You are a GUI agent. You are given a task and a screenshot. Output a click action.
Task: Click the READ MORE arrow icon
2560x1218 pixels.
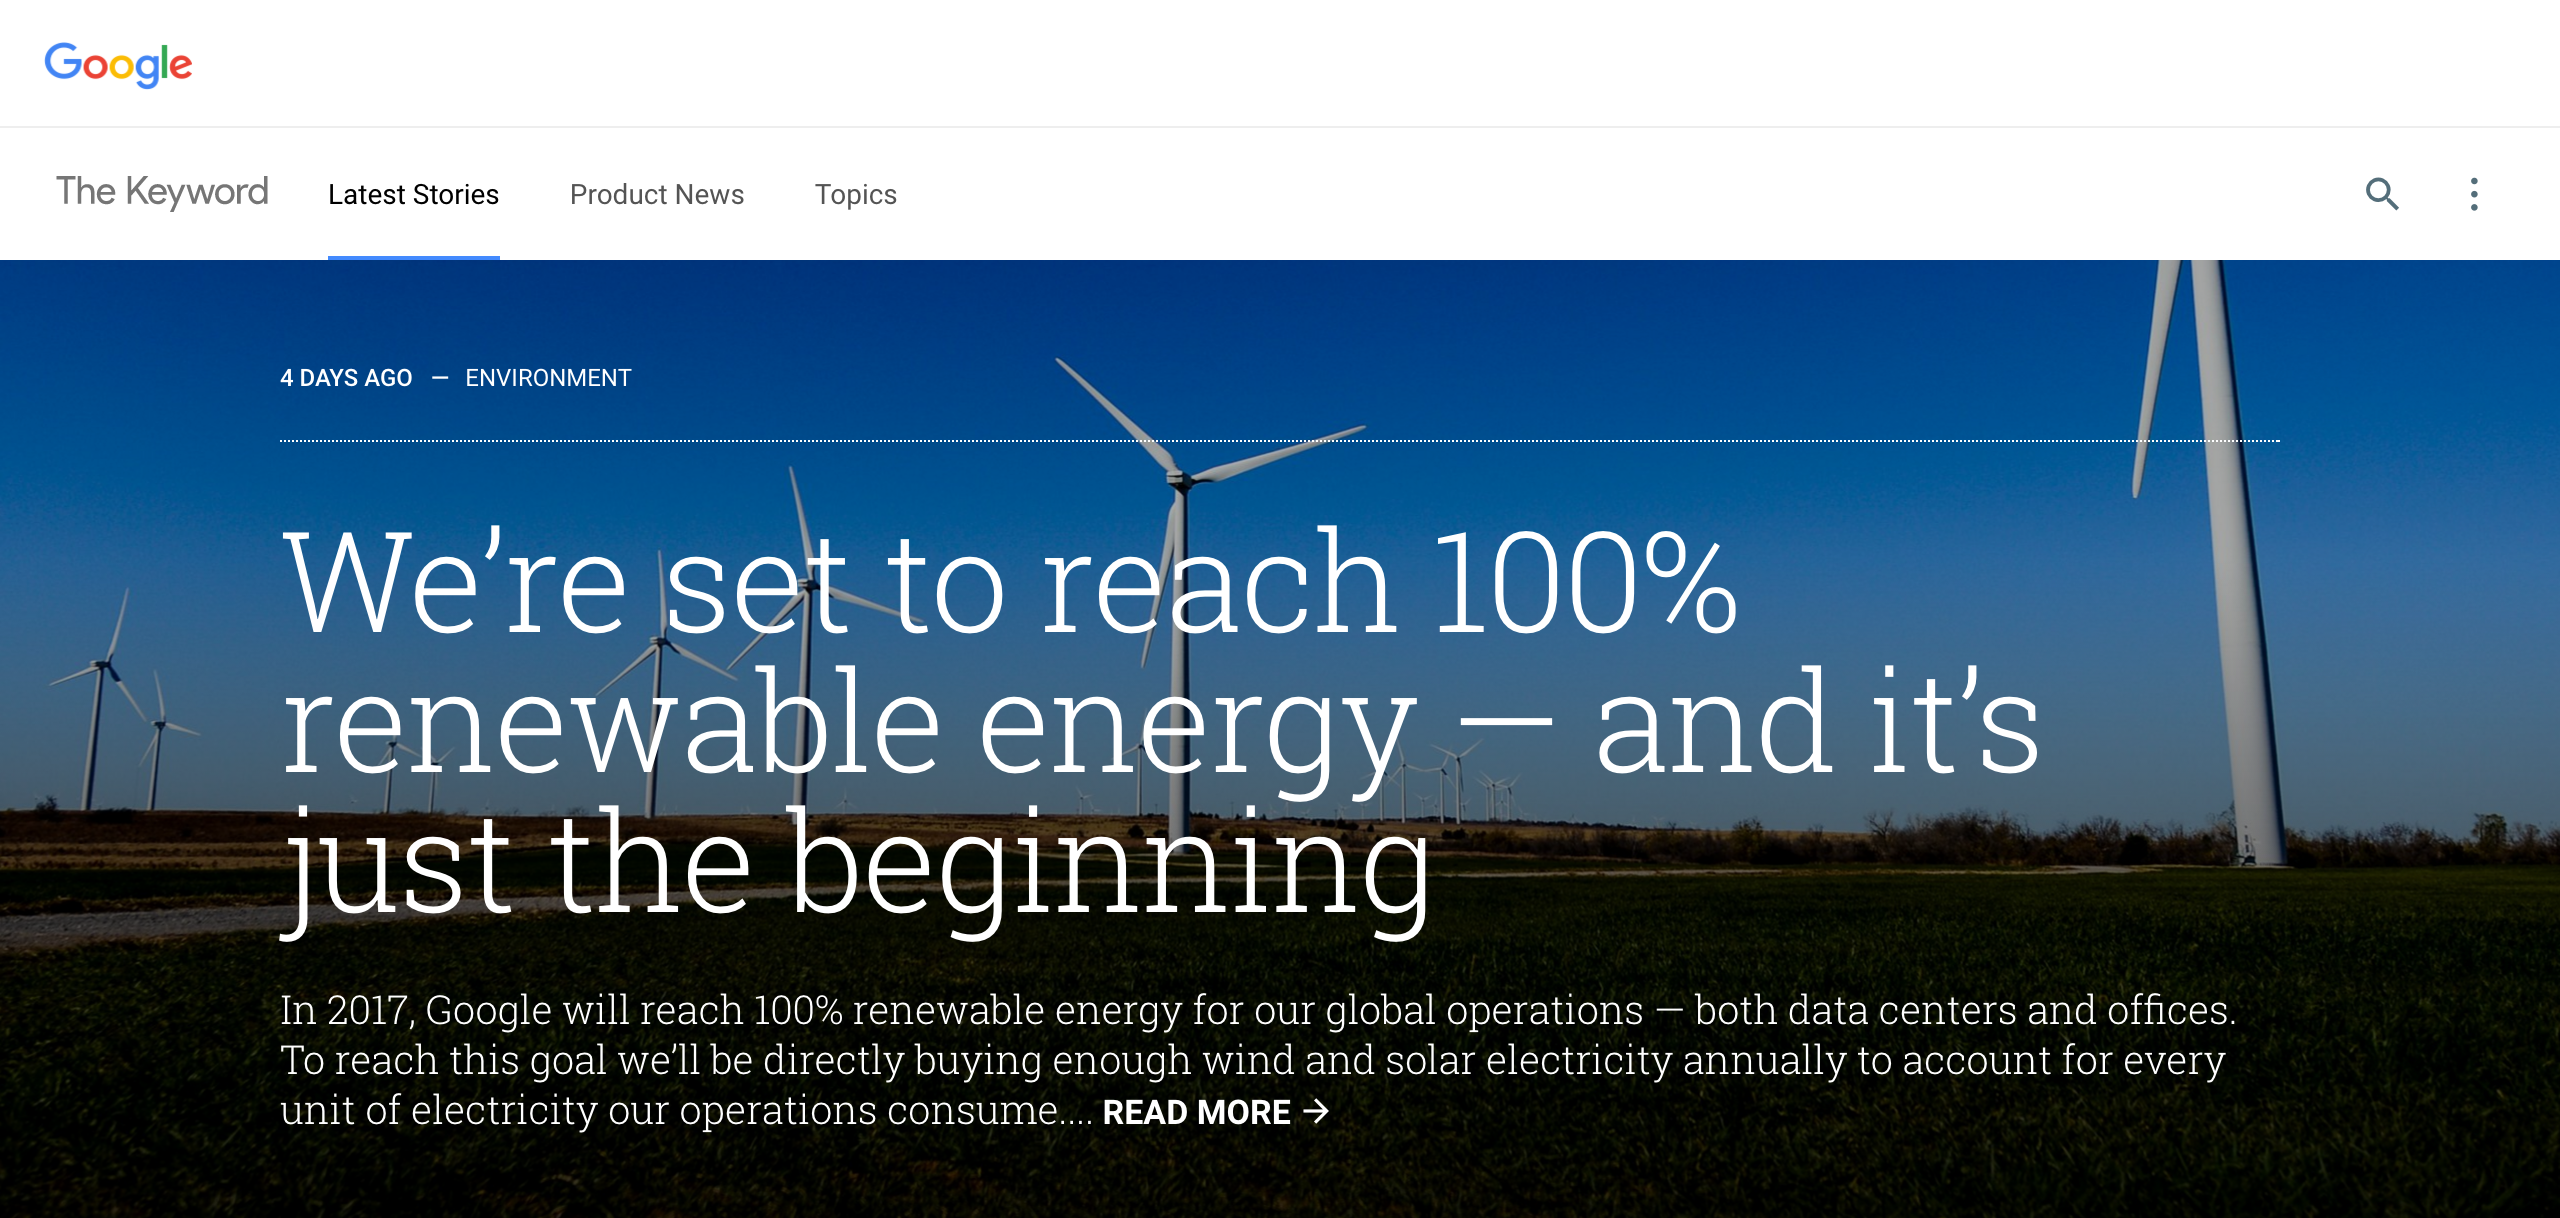(x=1316, y=1111)
